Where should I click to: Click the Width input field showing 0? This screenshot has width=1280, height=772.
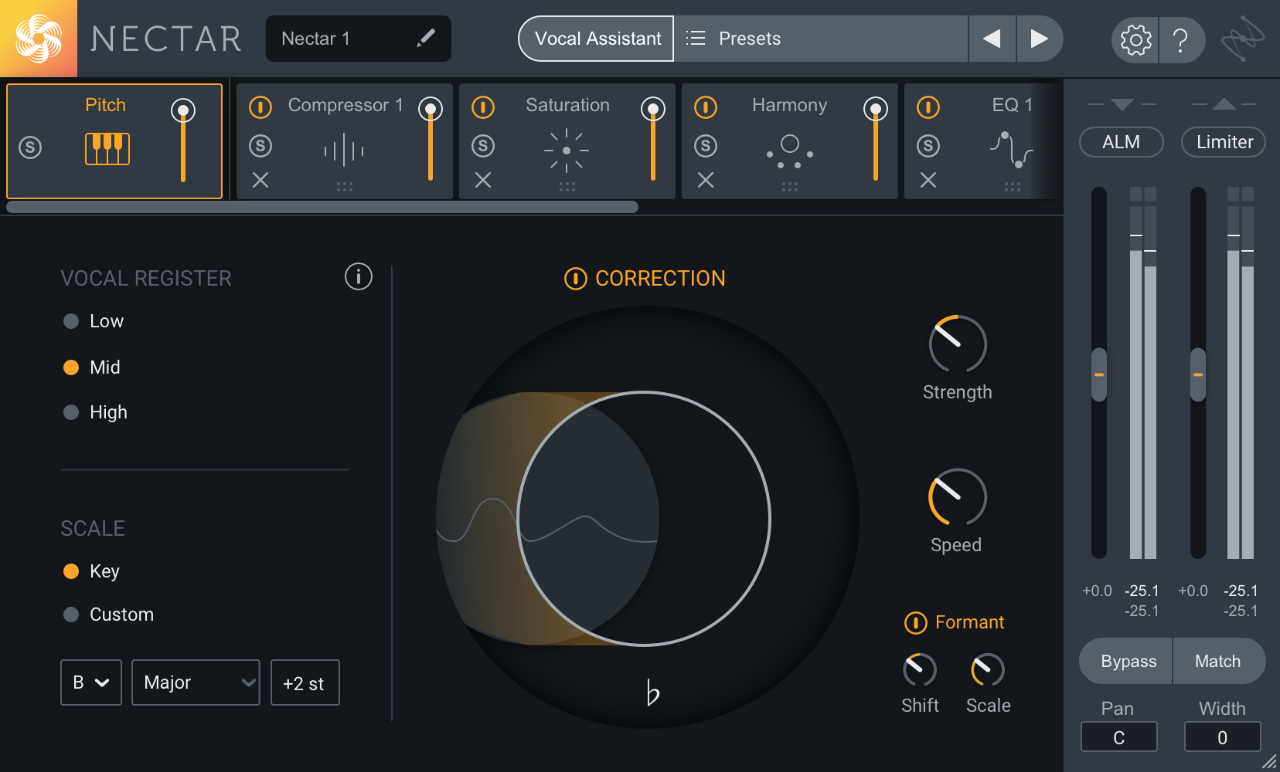(x=1222, y=737)
